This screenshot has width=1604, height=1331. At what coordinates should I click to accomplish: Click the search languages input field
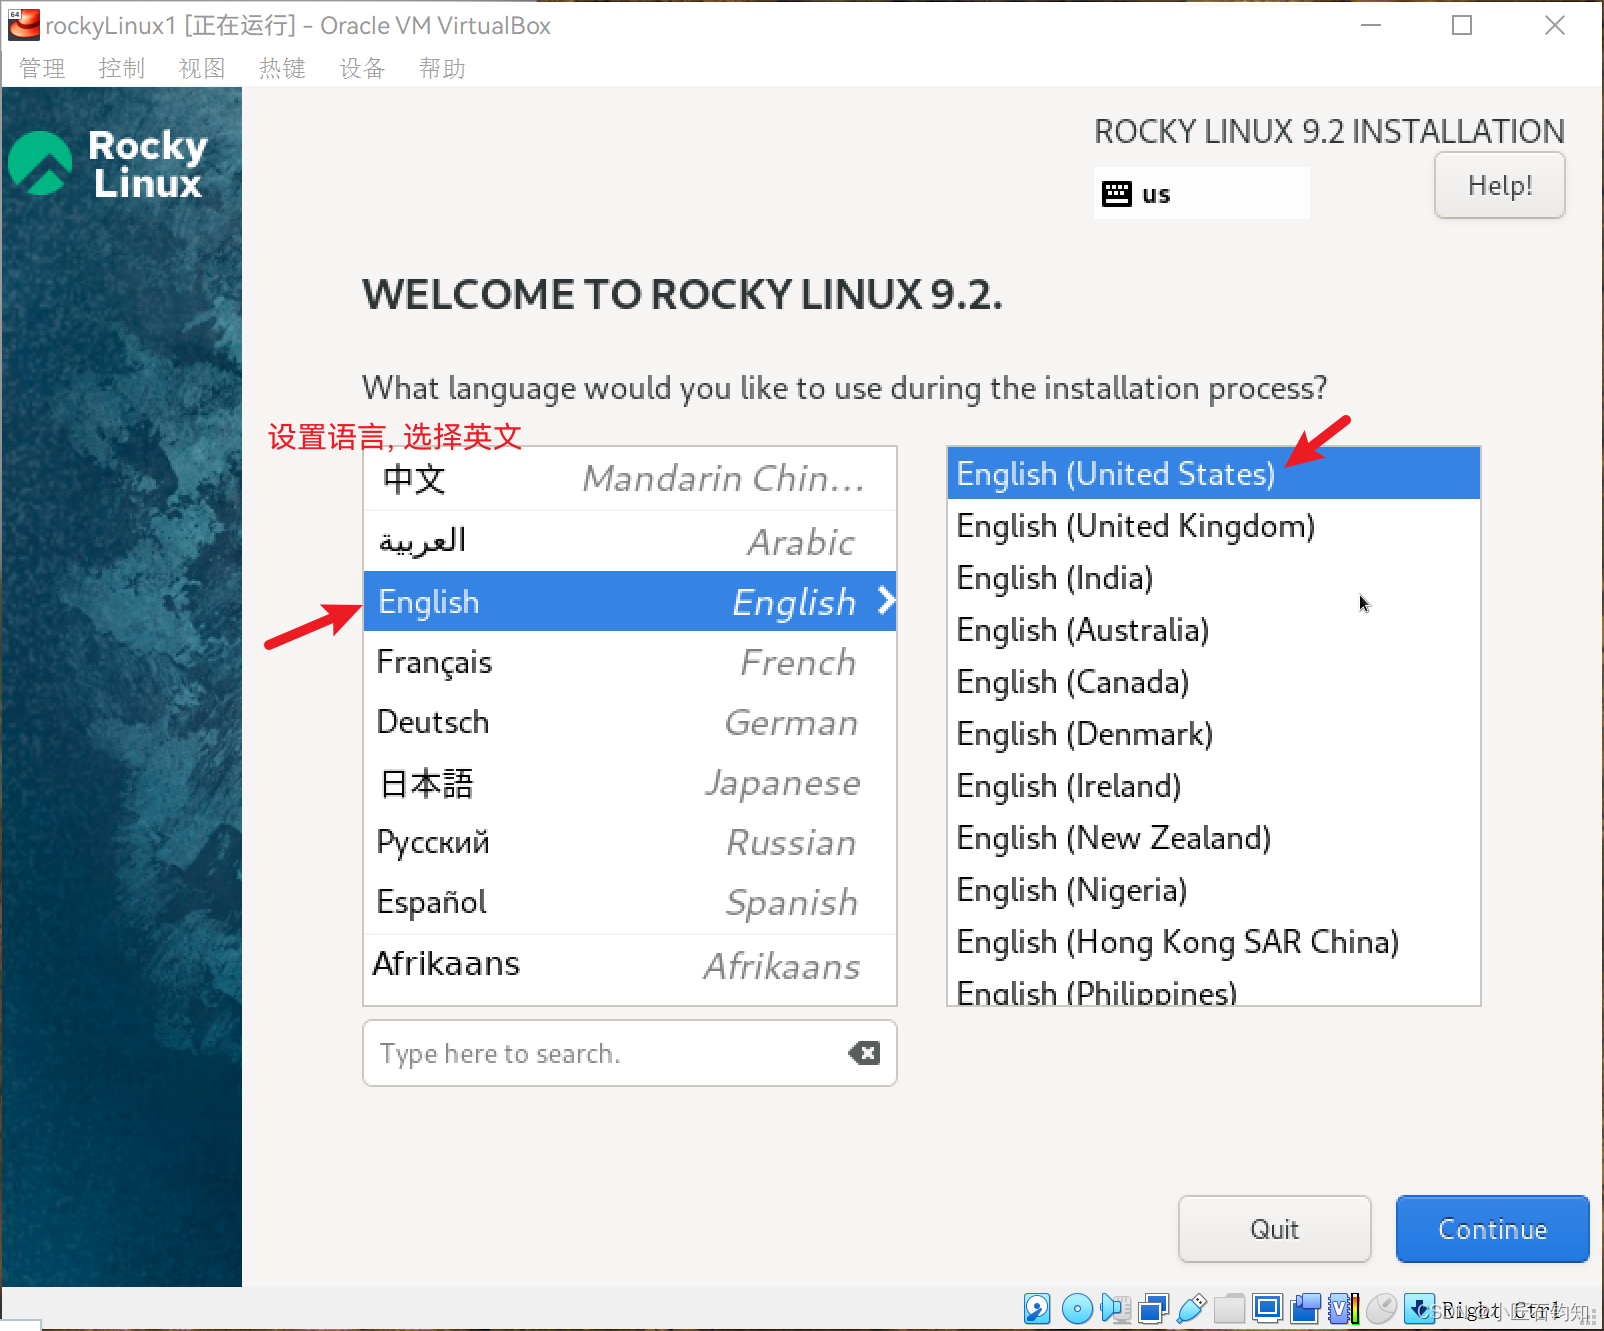(x=630, y=1053)
